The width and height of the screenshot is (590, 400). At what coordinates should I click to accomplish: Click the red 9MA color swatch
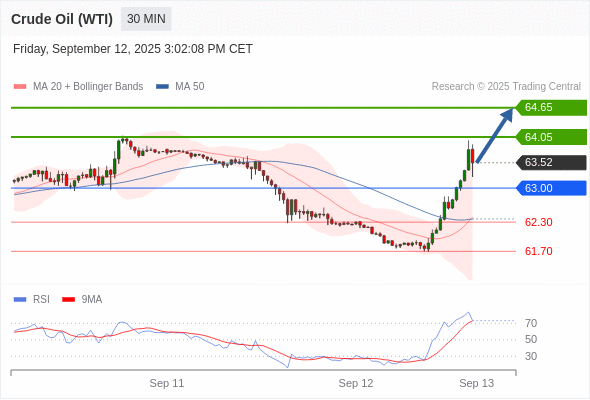68,300
